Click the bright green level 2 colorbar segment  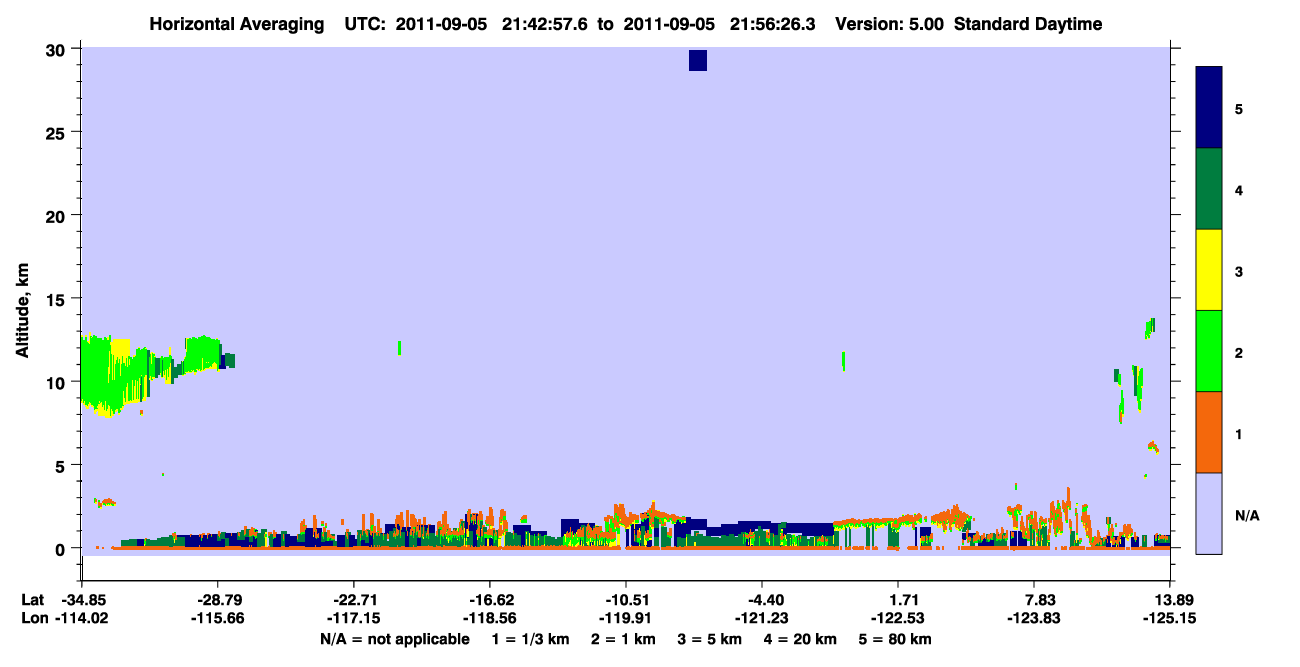[1209, 351]
